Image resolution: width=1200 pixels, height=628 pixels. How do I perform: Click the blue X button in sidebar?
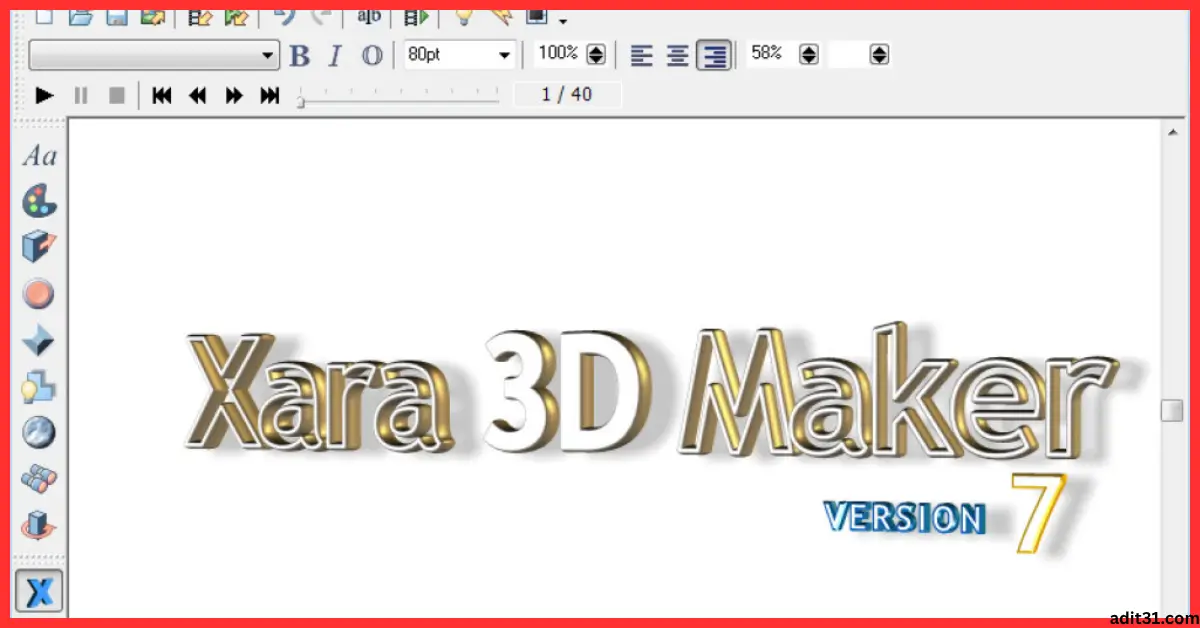pyautogui.click(x=40, y=592)
